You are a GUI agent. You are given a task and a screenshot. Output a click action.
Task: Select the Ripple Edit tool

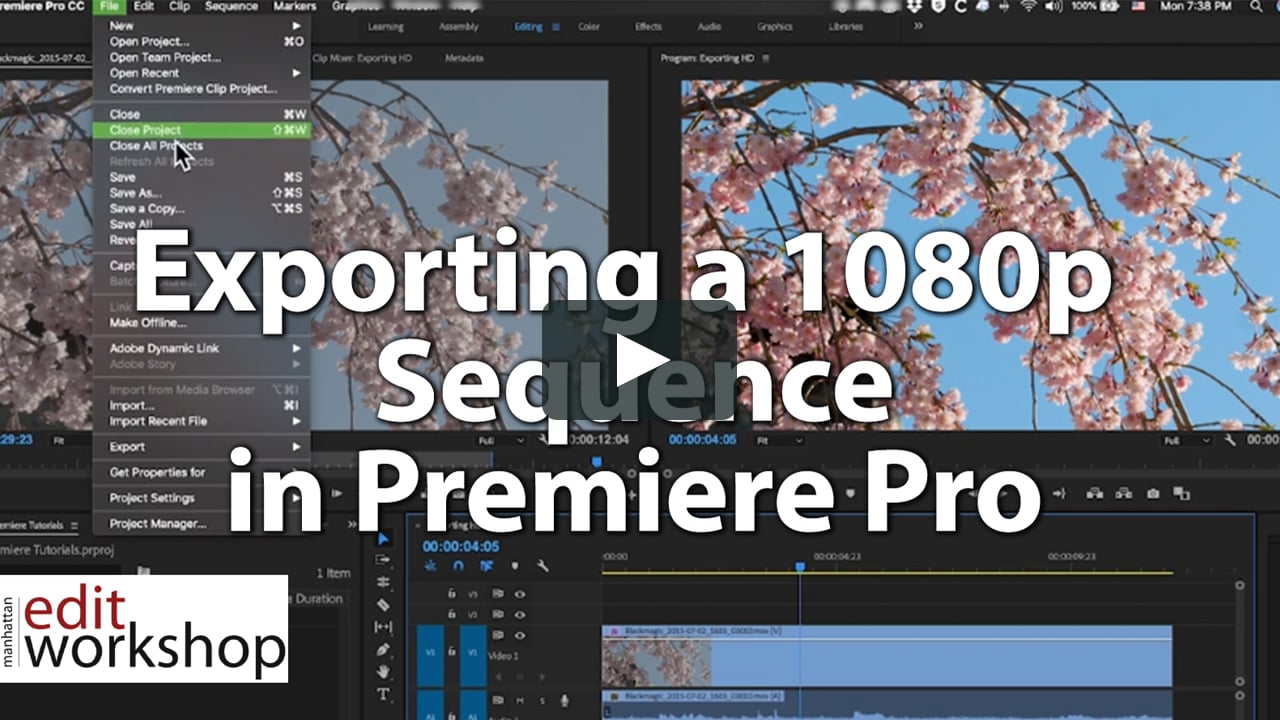[x=383, y=582]
